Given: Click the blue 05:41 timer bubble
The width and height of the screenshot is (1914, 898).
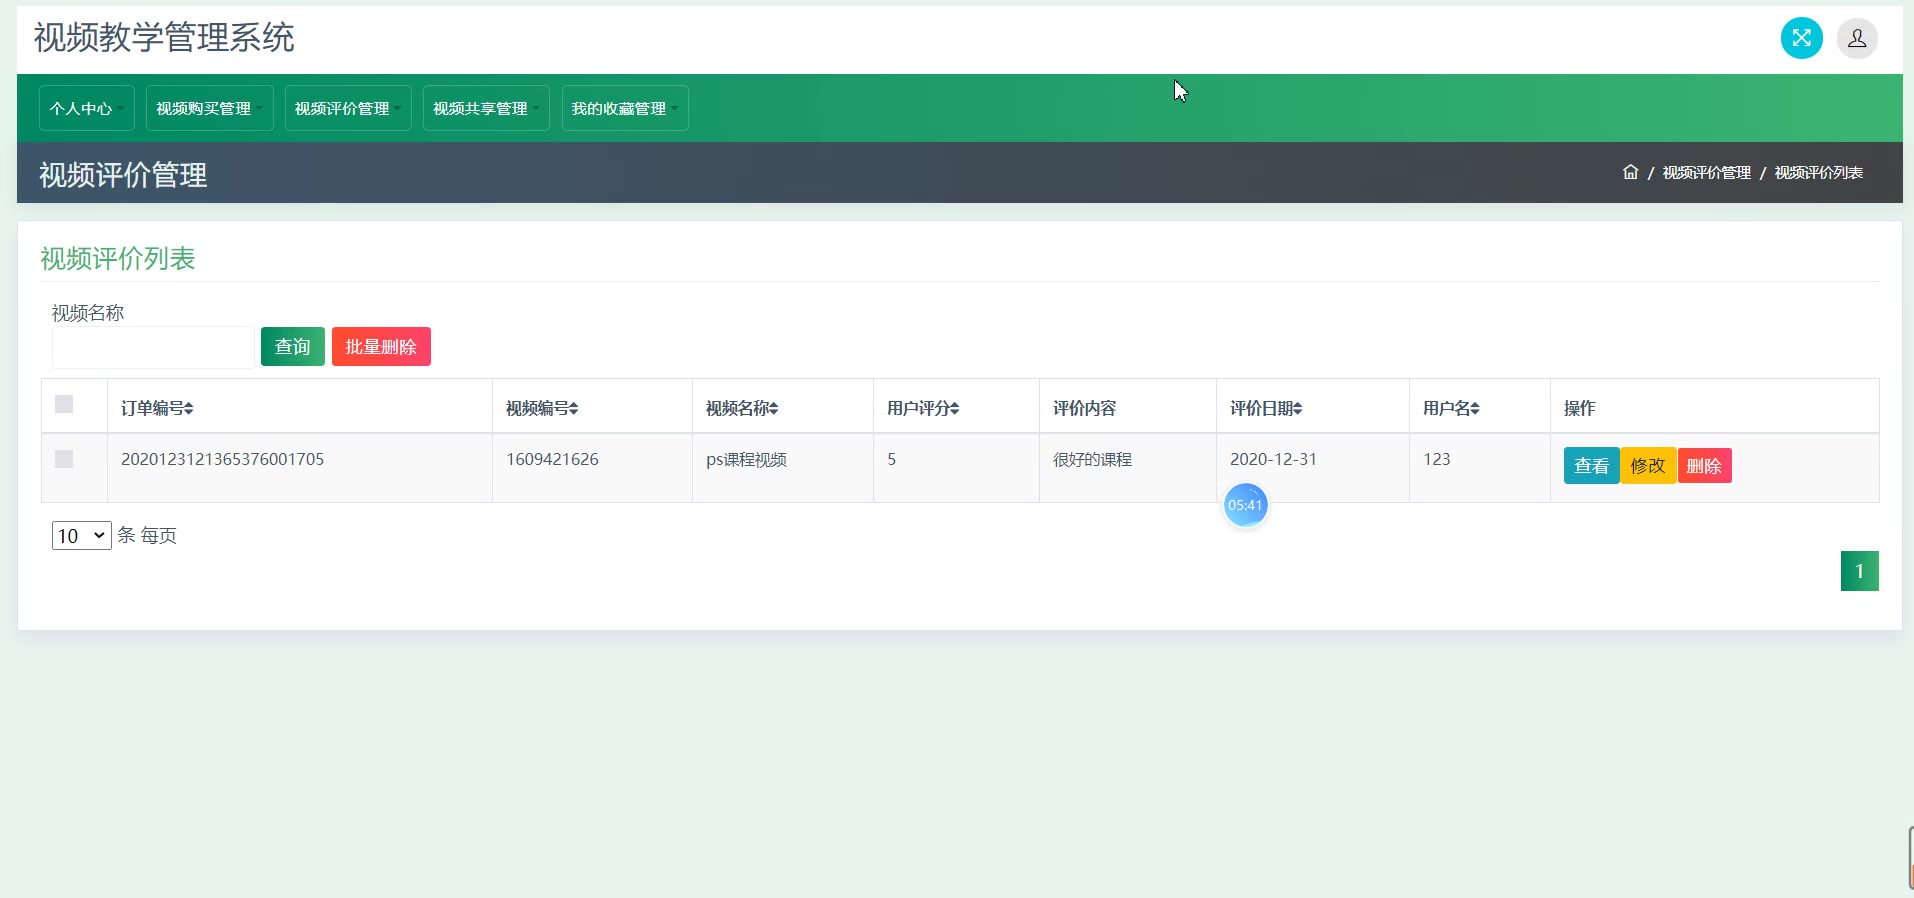Looking at the screenshot, I should 1245,505.
